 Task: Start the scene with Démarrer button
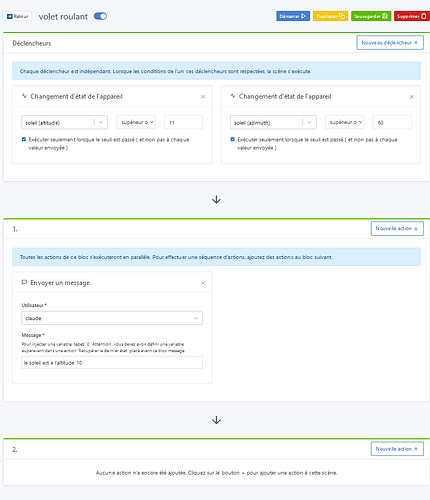click(x=293, y=16)
